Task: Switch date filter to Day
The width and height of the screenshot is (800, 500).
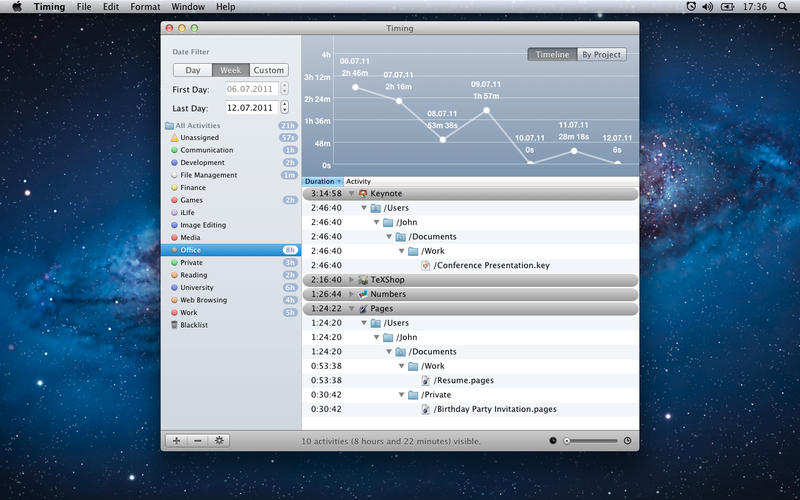Action: [192, 70]
